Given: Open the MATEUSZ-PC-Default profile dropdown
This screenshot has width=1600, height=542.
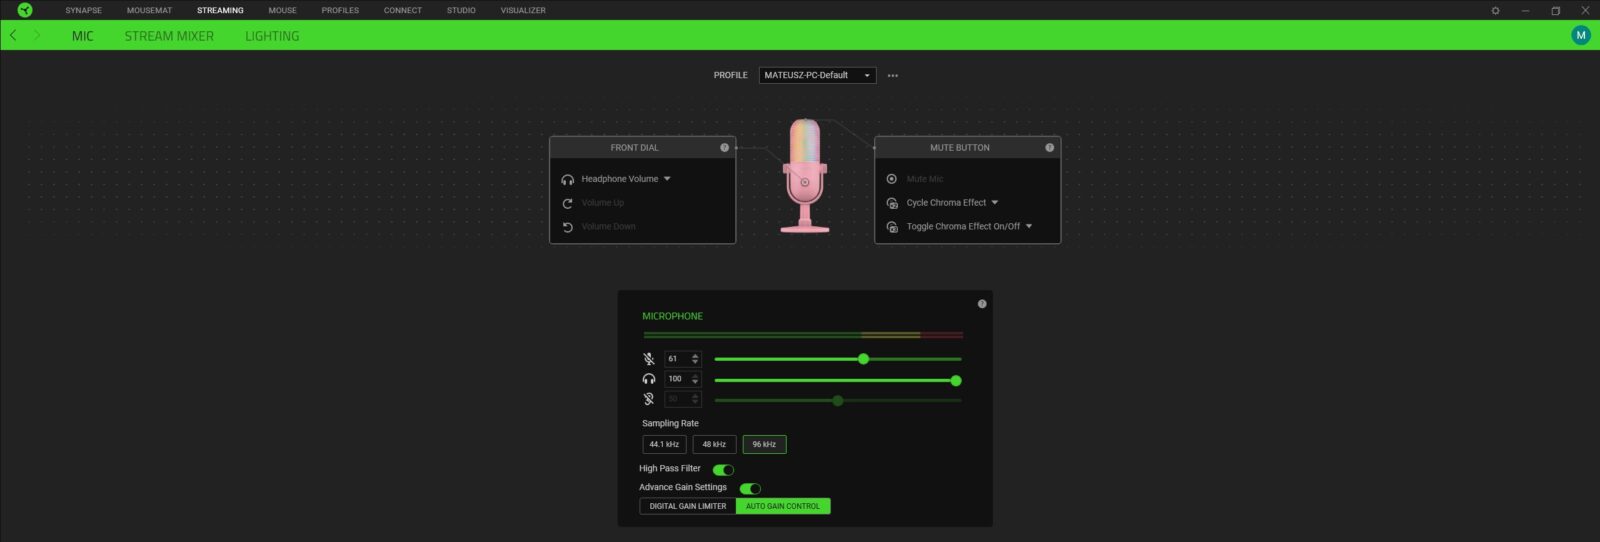Looking at the screenshot, I should pyautogui.click(x=817, y=75).
